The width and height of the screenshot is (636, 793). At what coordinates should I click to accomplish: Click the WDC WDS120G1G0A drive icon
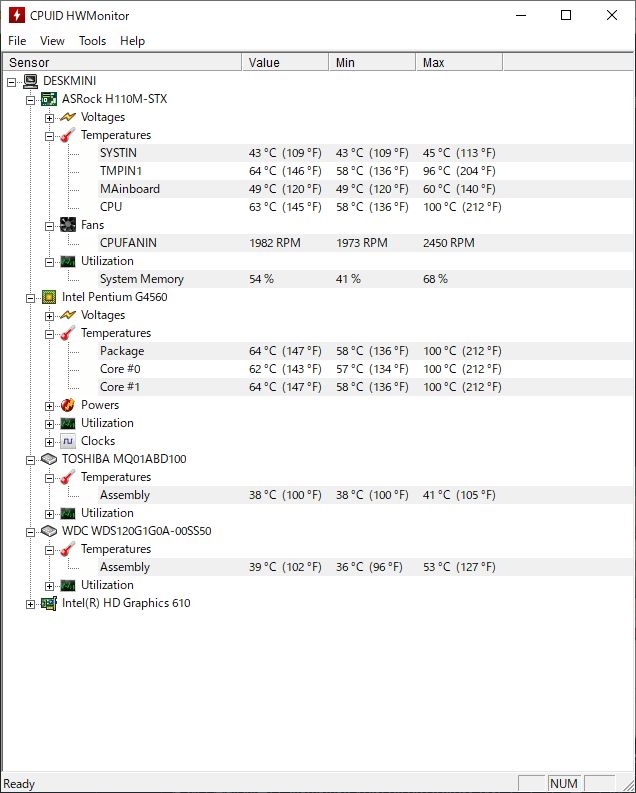point(49,531)
